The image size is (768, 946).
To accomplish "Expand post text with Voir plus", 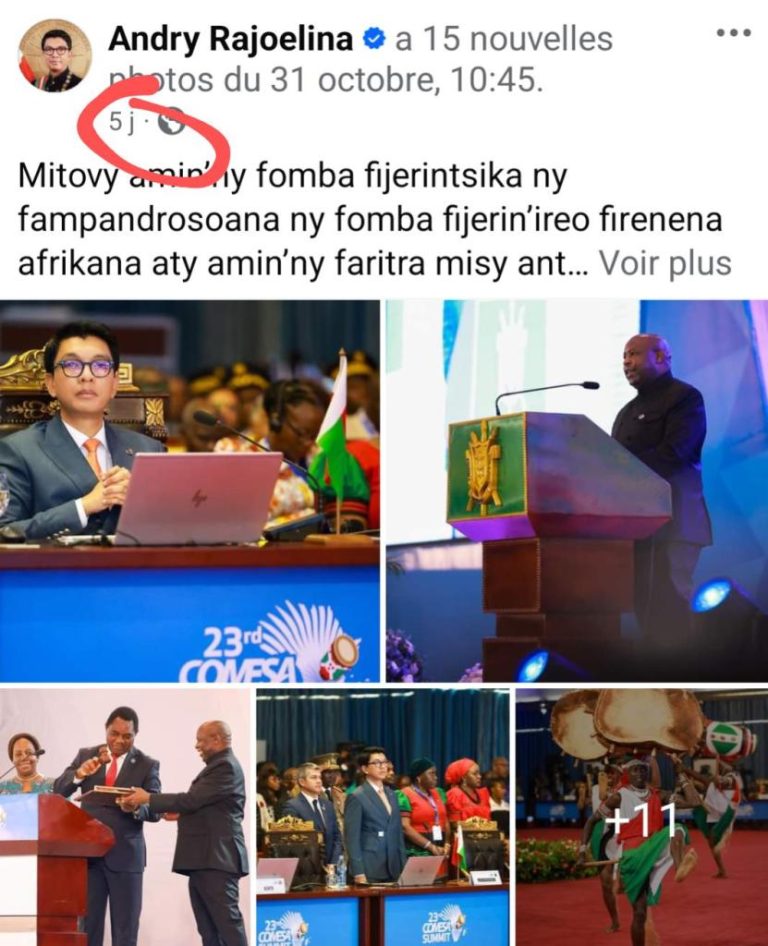I will [x=665, y=263].
